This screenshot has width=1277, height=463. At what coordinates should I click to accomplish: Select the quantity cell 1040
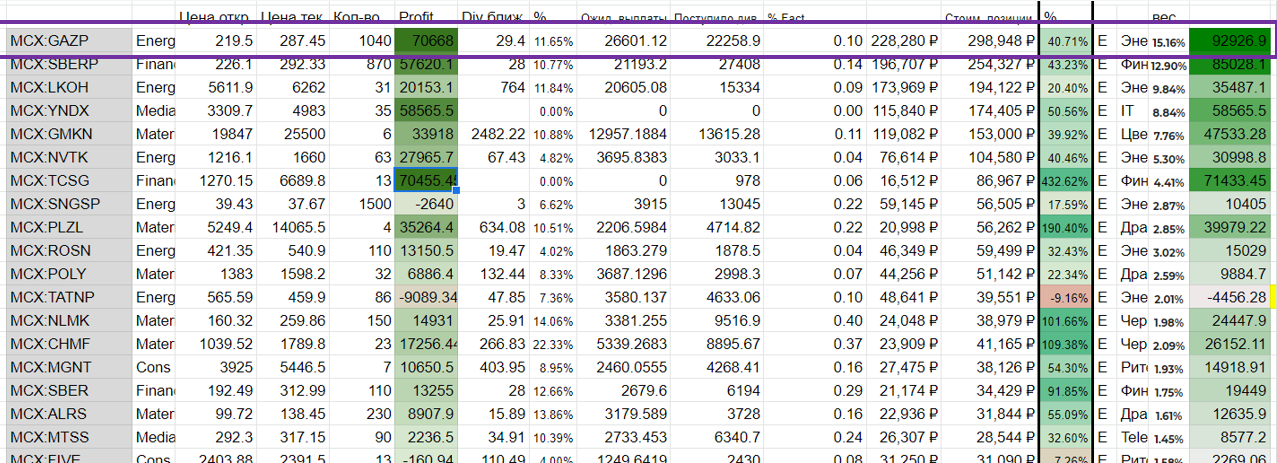[x=361, y=41]
